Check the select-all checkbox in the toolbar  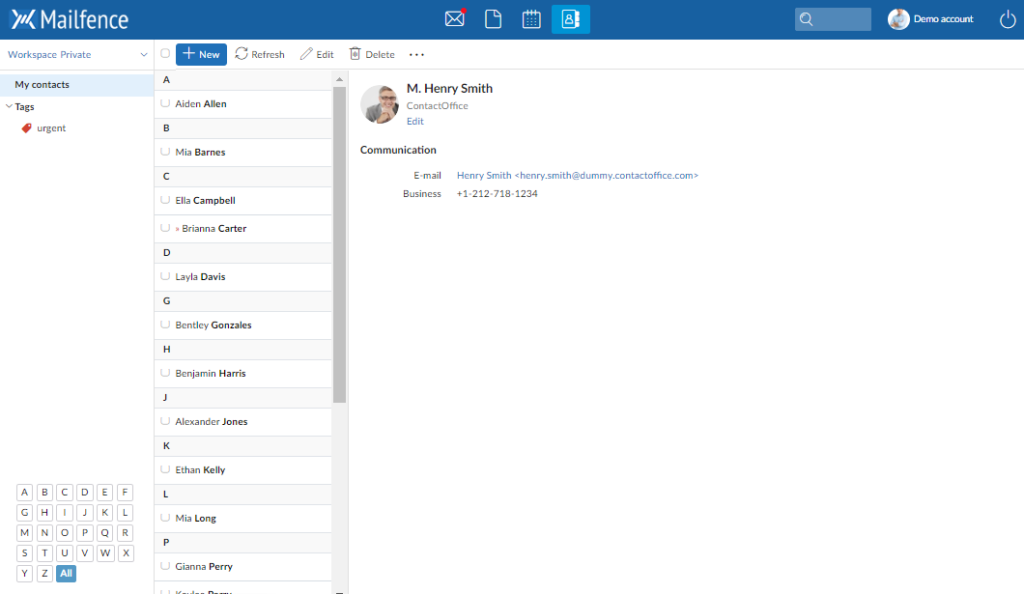pyautogui.click(x=164, y=54)
